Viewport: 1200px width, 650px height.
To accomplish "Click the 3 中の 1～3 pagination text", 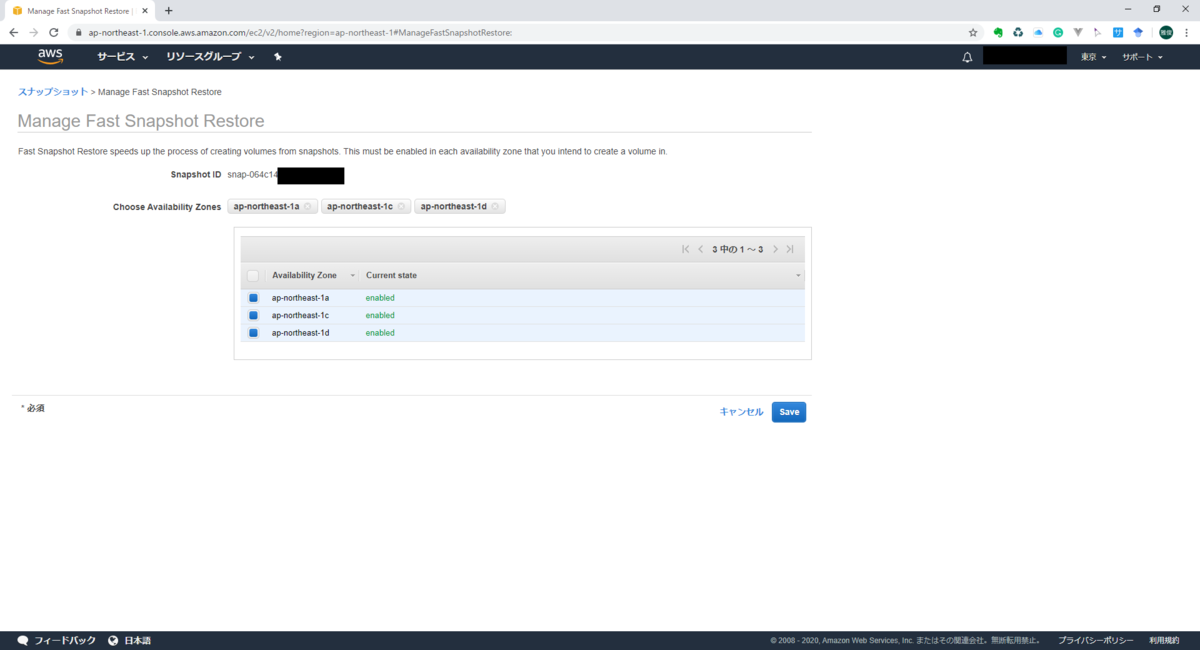I will click(x=738, y=249).
